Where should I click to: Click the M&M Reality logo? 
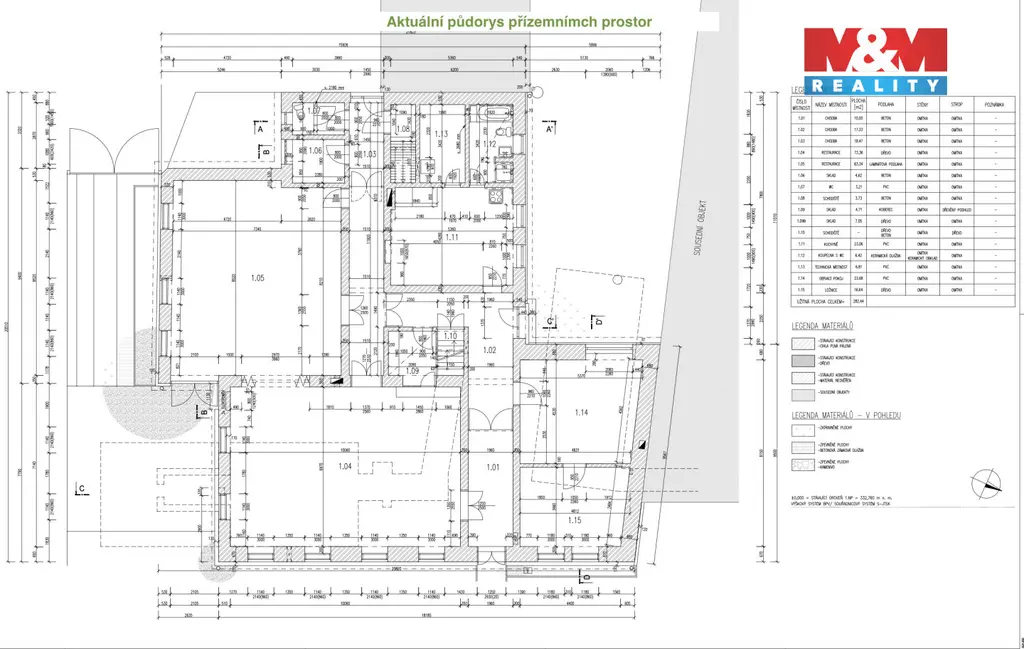pos(876,60)
